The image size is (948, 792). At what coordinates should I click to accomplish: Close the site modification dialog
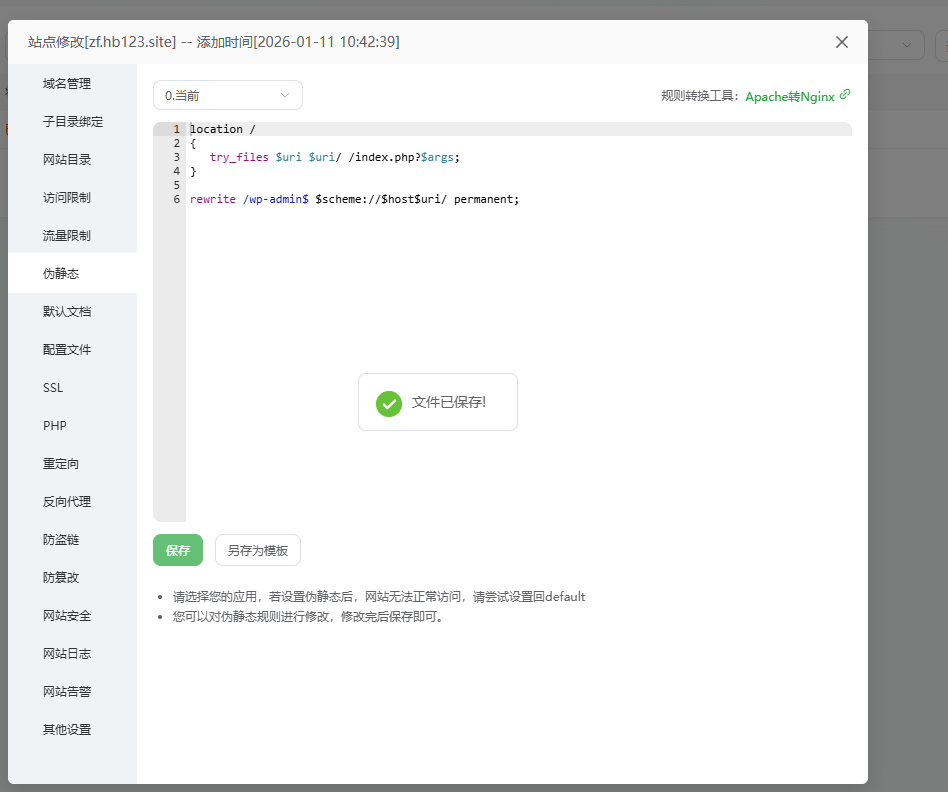(x=841, y=42)
